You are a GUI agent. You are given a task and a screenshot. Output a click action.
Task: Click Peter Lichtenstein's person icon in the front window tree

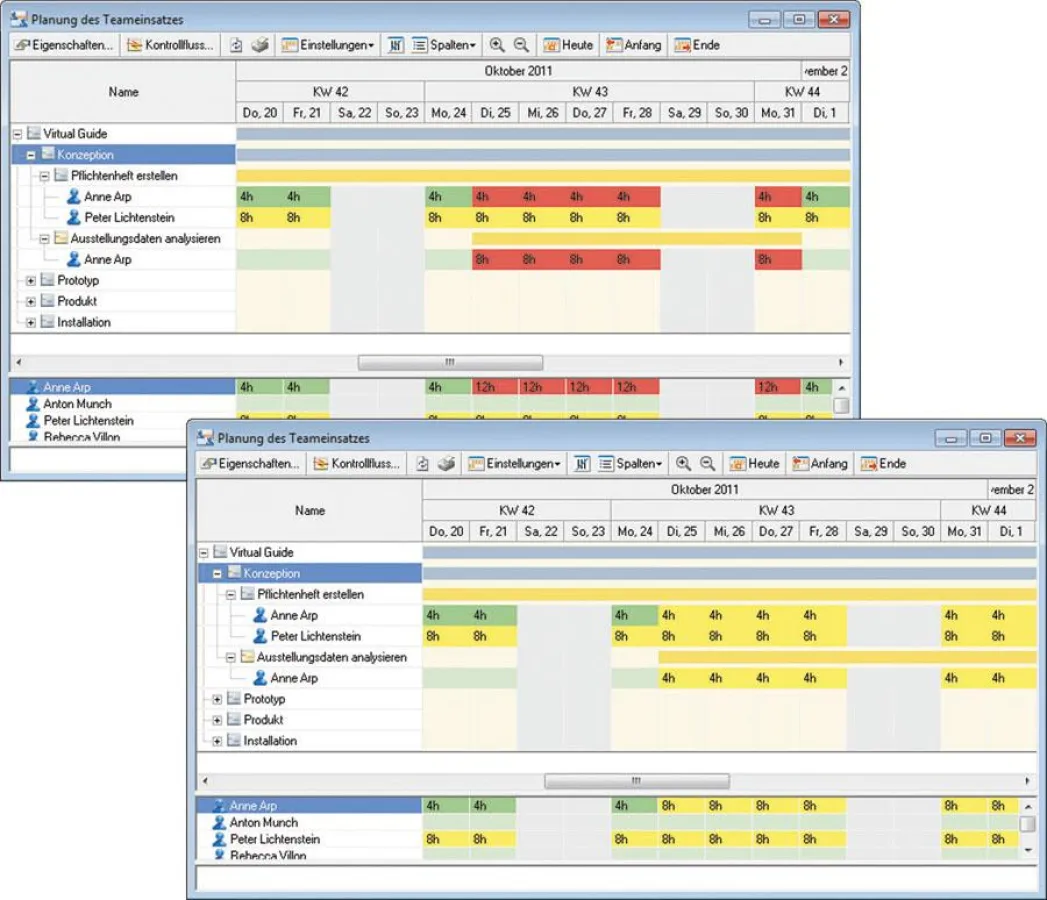coord(260,636)
